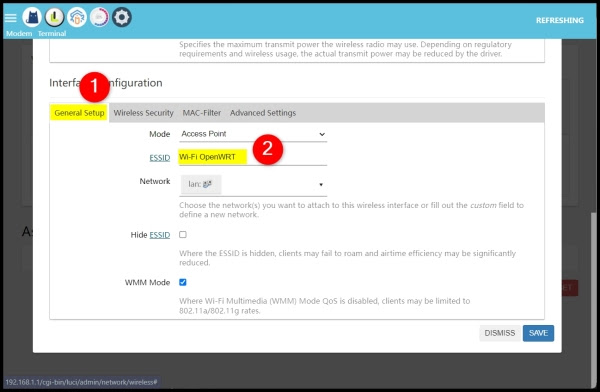600x392 pixels.
Task: Open the Modem cat icon
Action: pos(32,17)
